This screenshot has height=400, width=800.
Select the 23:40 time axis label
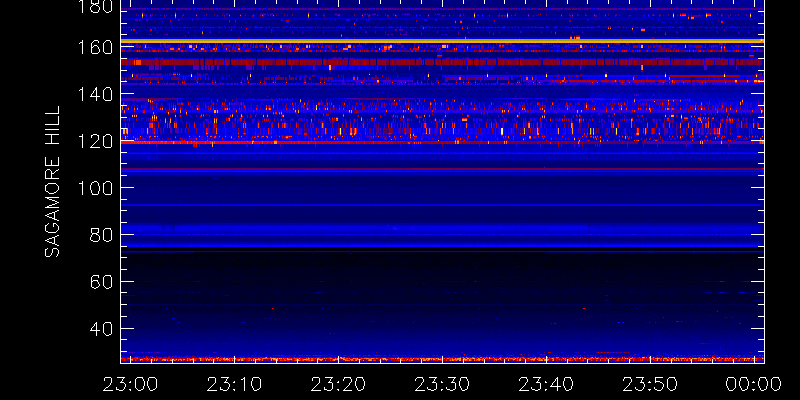[x=546, y=384]
